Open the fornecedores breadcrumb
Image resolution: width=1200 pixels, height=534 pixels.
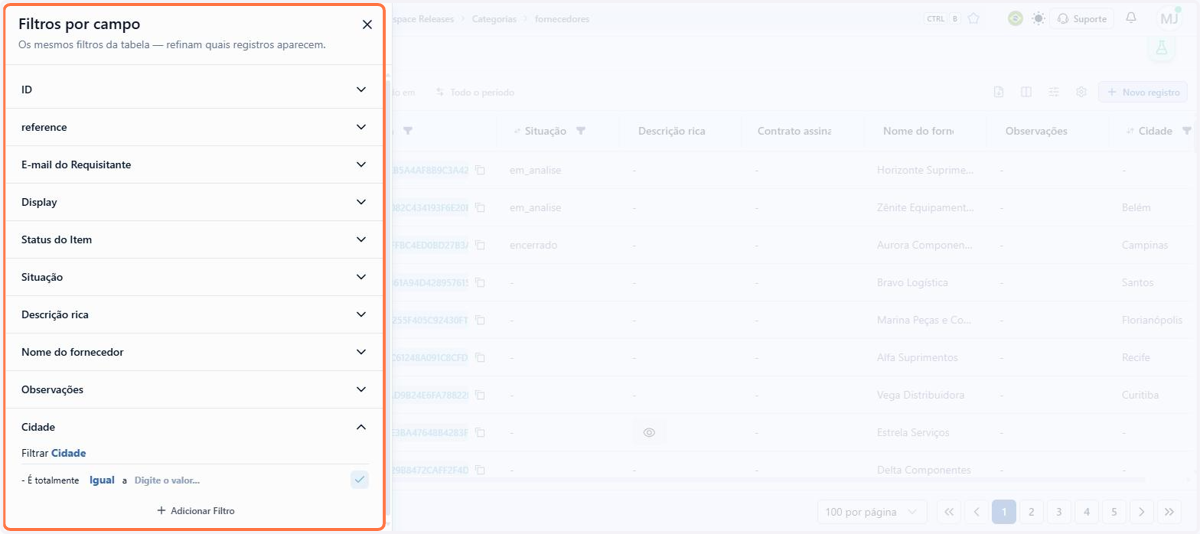tap(562, 19)
